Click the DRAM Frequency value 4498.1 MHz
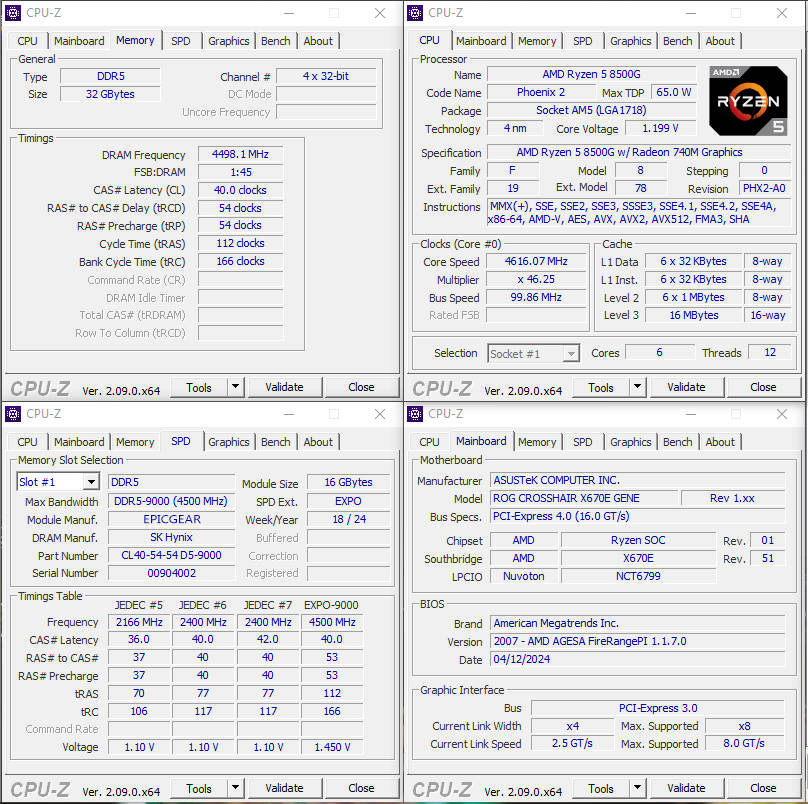 tap(241, 154)
